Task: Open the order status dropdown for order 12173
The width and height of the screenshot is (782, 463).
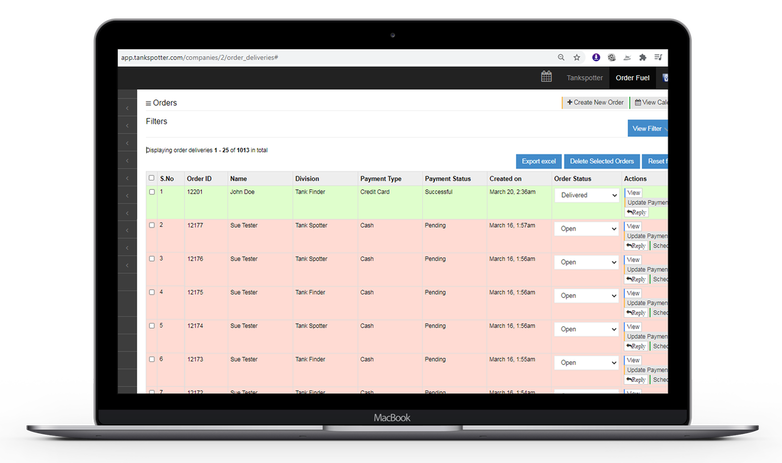Action: pyautogui.click(x=586, y=362)
